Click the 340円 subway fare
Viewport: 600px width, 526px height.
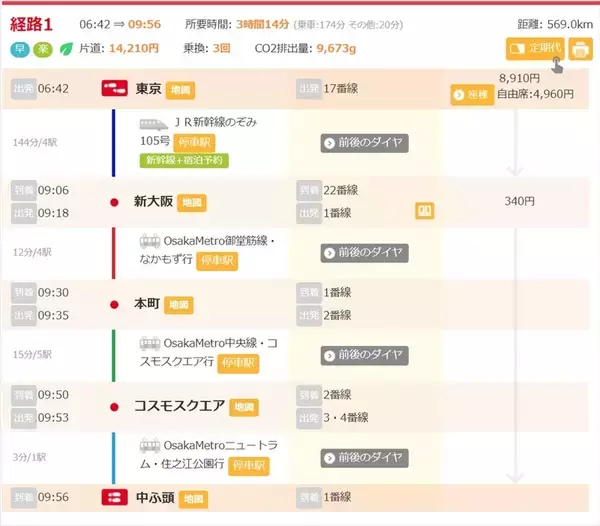520,201
